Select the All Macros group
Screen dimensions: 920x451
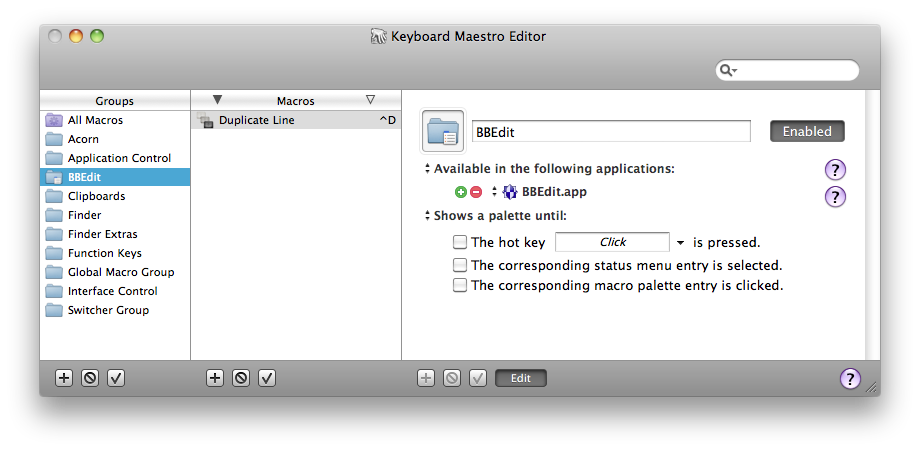click(x=115, y=120)
